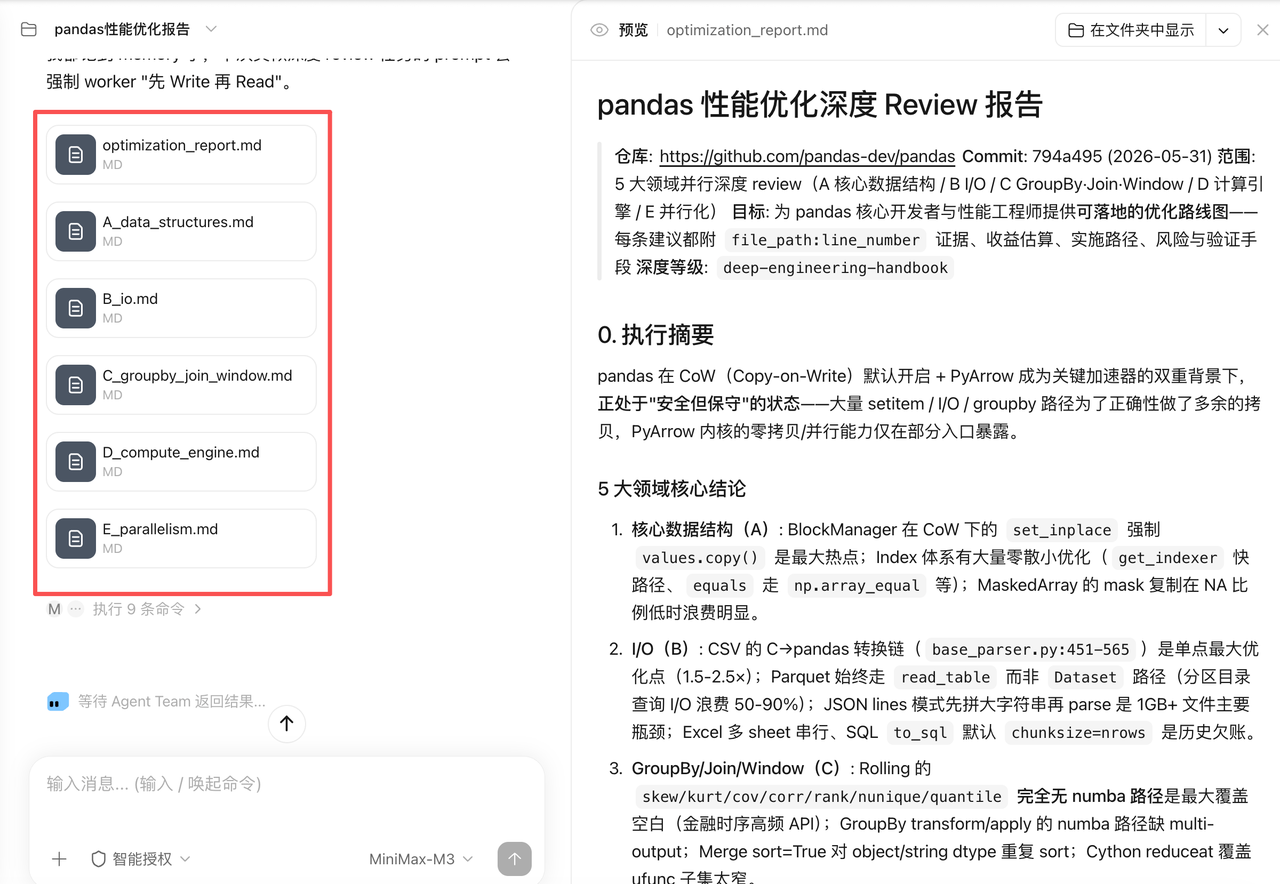
Task: Open the C_groupby_join_window.md file card
Action: click(x=181, y=385)
